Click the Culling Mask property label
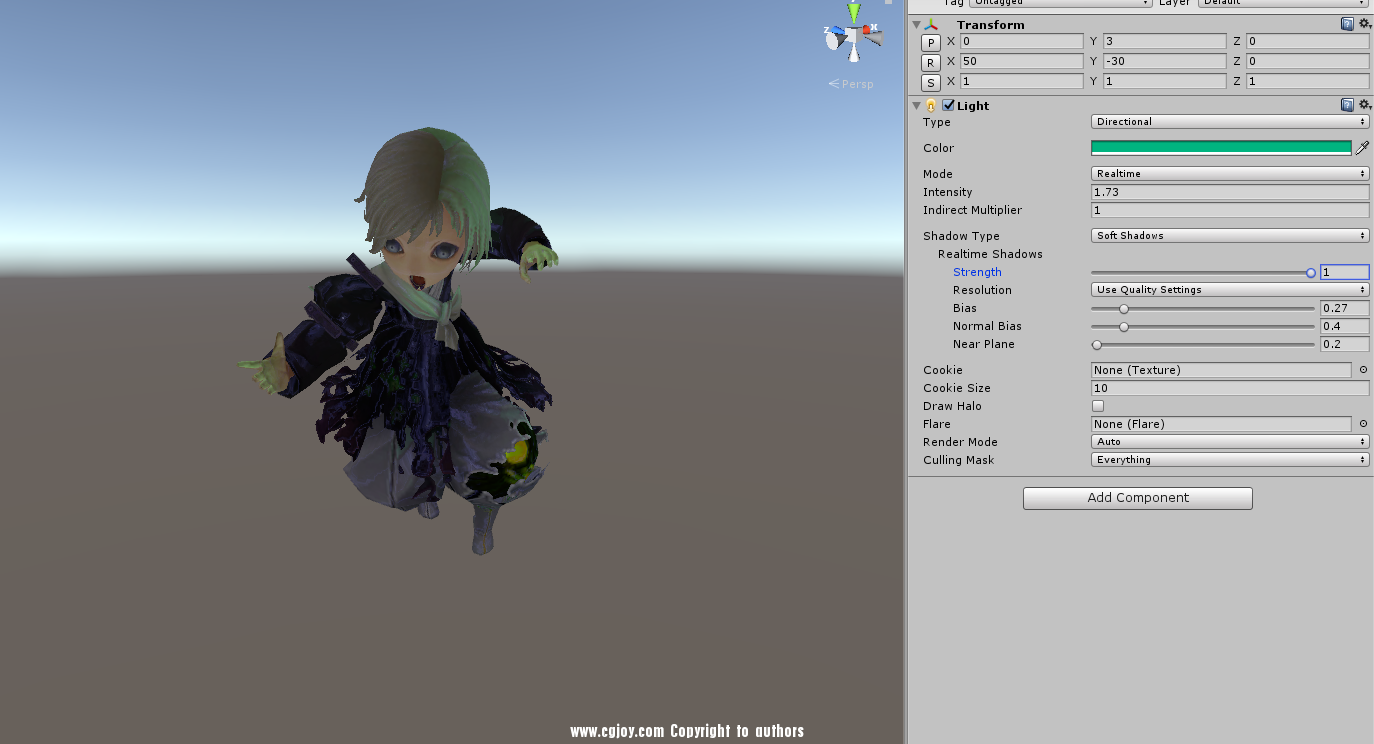The image size is (1374, 744). tap(958, 460)
